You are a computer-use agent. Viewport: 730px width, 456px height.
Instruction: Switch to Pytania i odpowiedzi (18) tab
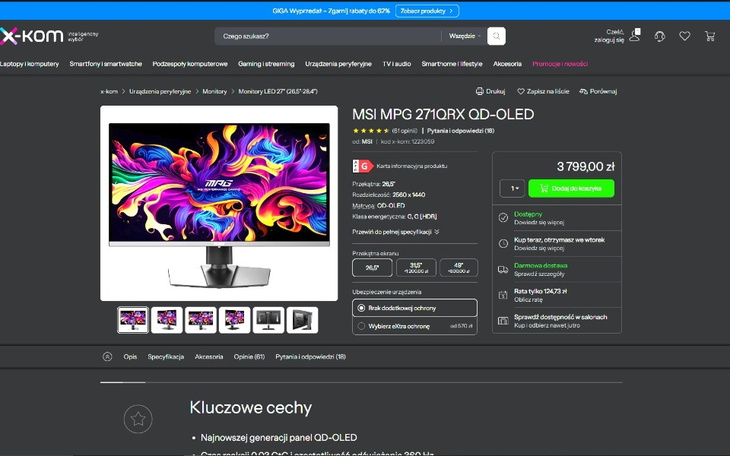(311, 357)
